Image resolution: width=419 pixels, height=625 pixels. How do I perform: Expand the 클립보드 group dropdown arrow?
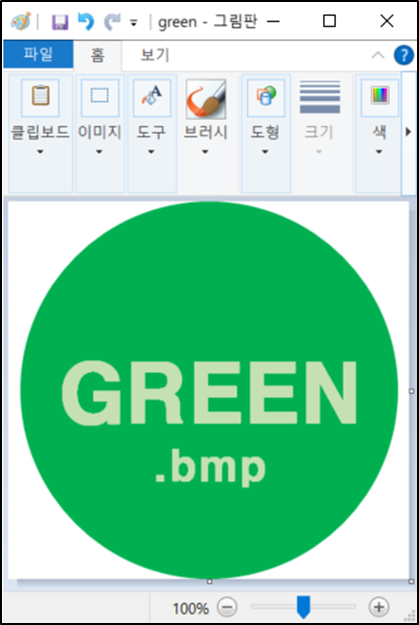coord(40,152)
